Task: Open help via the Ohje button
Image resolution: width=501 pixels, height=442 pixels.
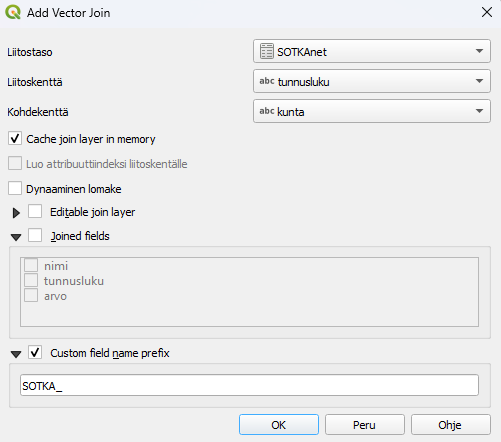Action: (x=451, y=425)
